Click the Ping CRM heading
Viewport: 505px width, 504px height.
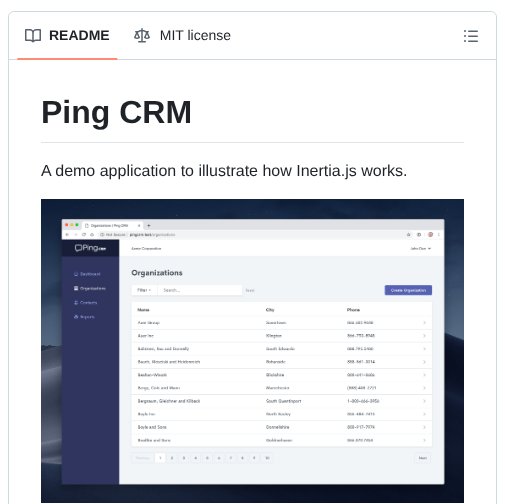coord(116,113)
